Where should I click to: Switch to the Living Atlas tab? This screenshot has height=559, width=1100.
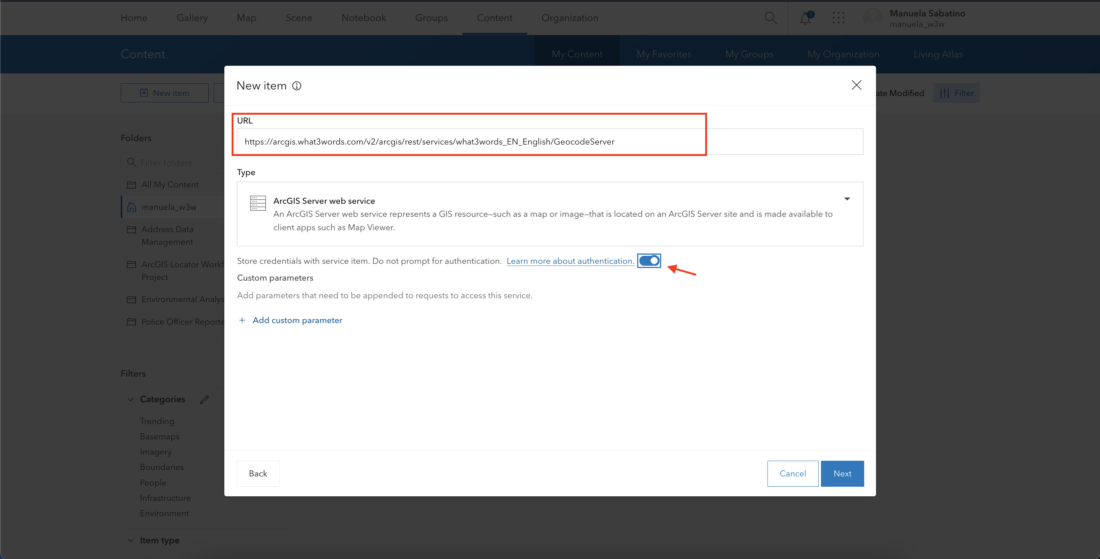[938, 54]
